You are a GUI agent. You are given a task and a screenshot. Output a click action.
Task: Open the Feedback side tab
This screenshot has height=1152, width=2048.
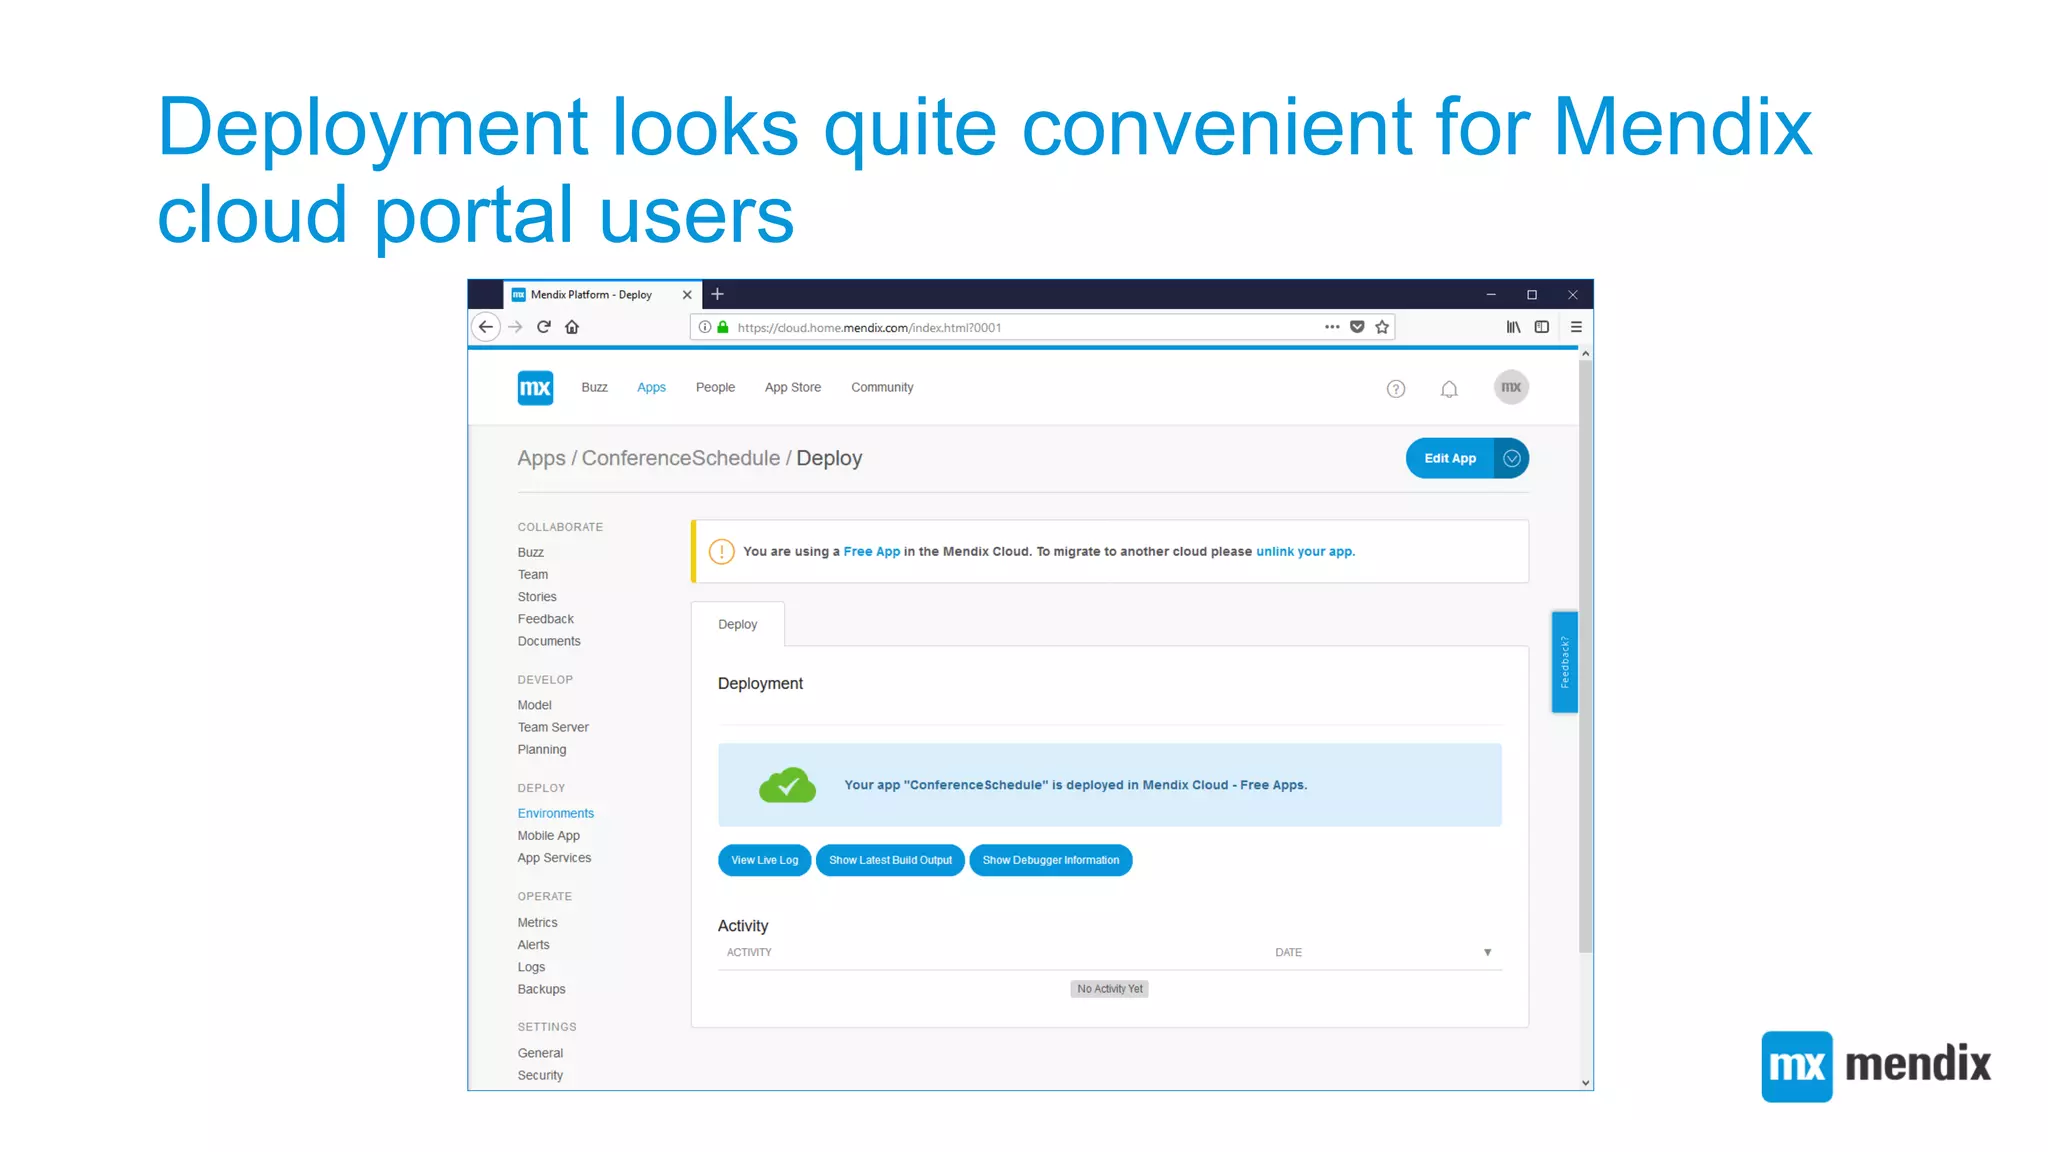pyautogui.click(x=1565, y=662)
